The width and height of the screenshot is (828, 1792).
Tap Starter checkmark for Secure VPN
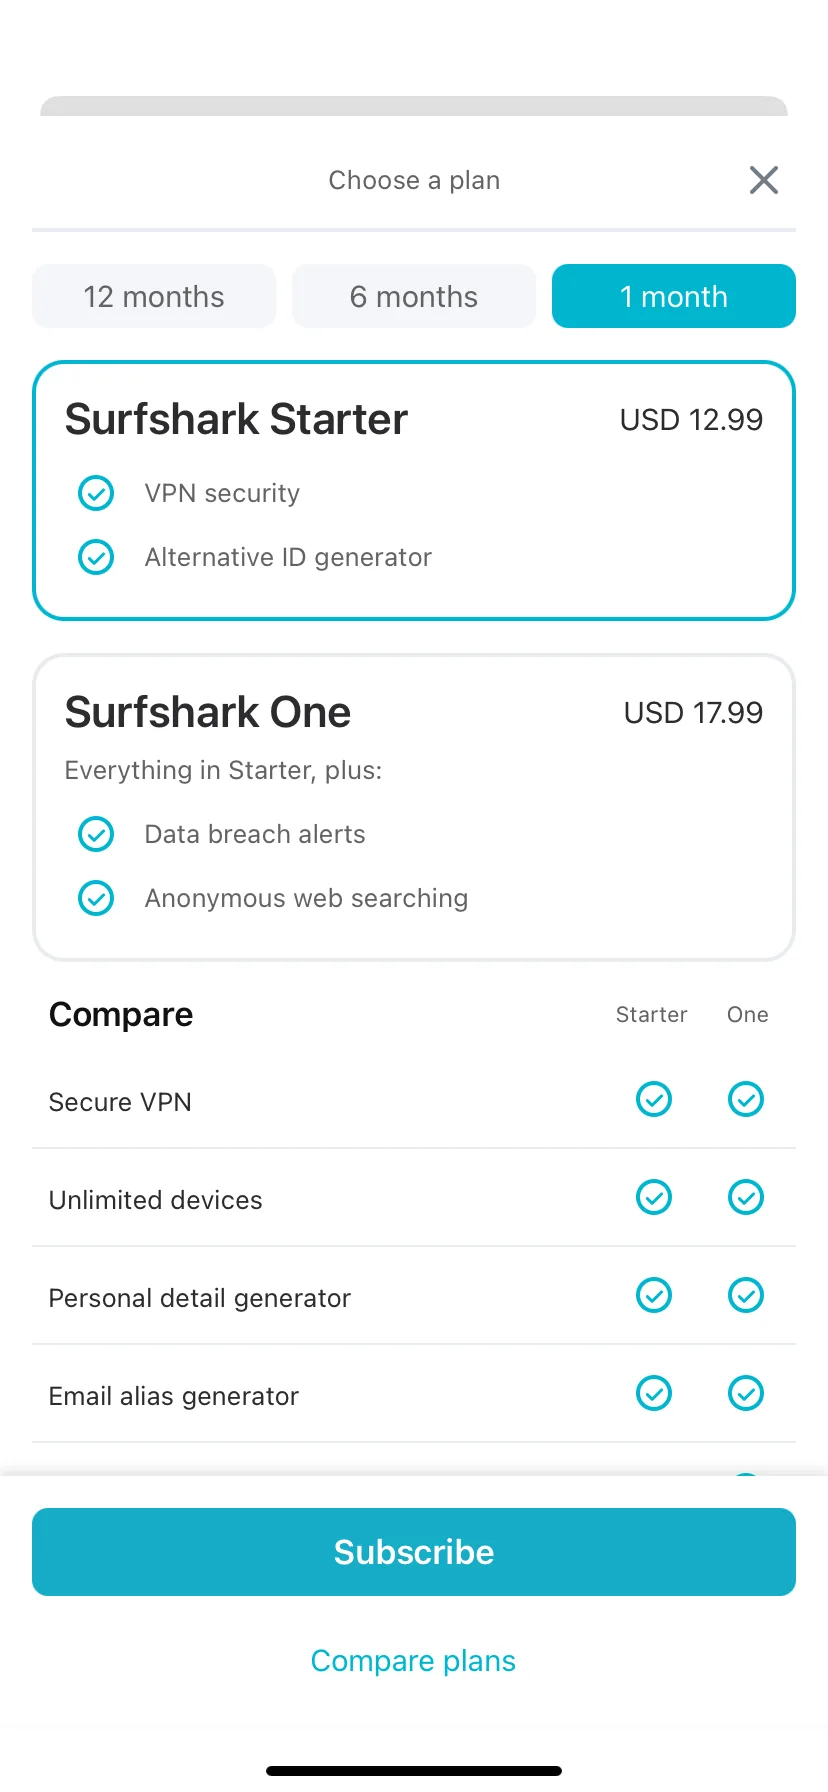point(654,1099)
